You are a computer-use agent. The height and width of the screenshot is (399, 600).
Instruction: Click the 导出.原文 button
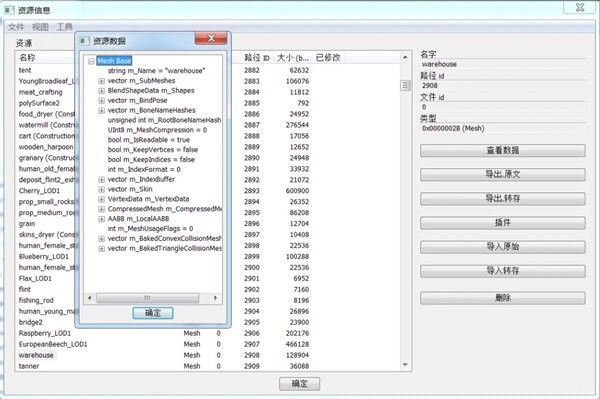pyautogui.click(x=502, y=174)
